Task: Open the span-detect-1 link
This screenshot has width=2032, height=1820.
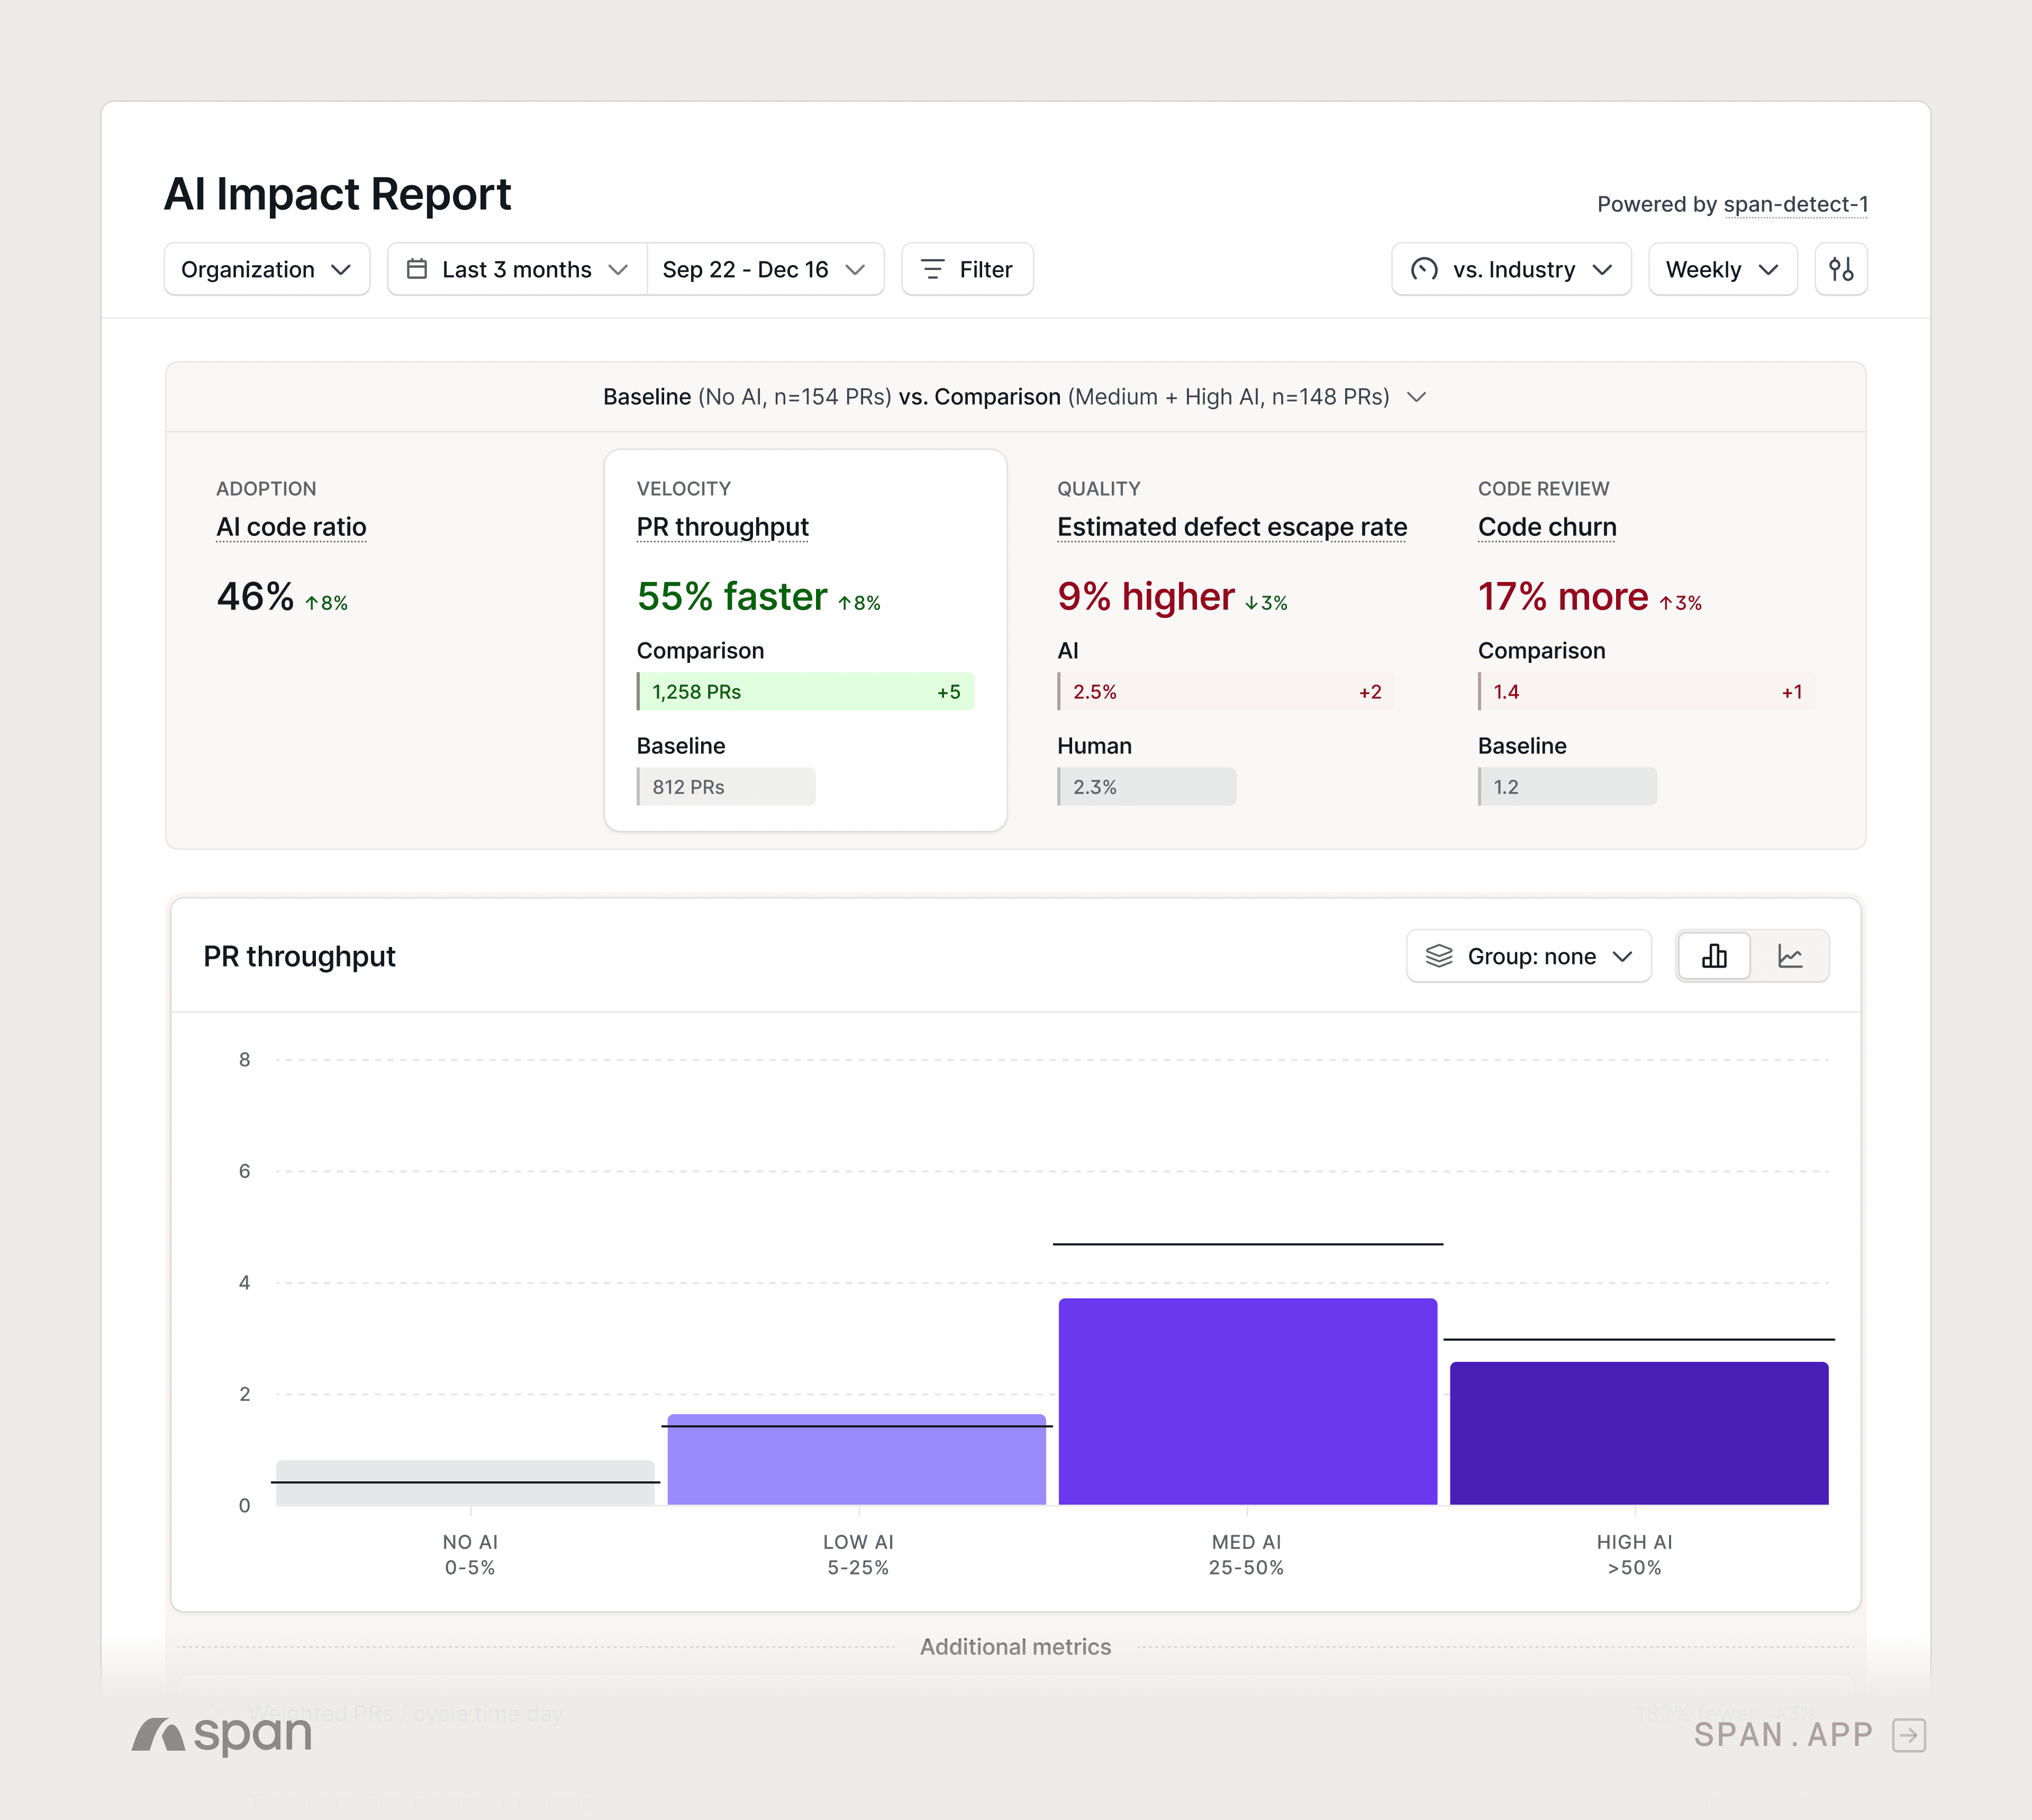Action: tap(1795, 204)
